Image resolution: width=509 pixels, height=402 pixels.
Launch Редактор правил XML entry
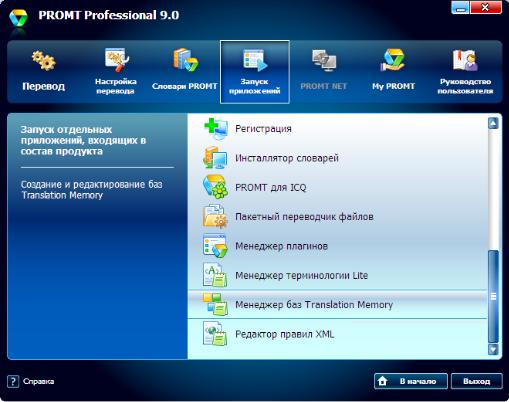coord(338,334)
